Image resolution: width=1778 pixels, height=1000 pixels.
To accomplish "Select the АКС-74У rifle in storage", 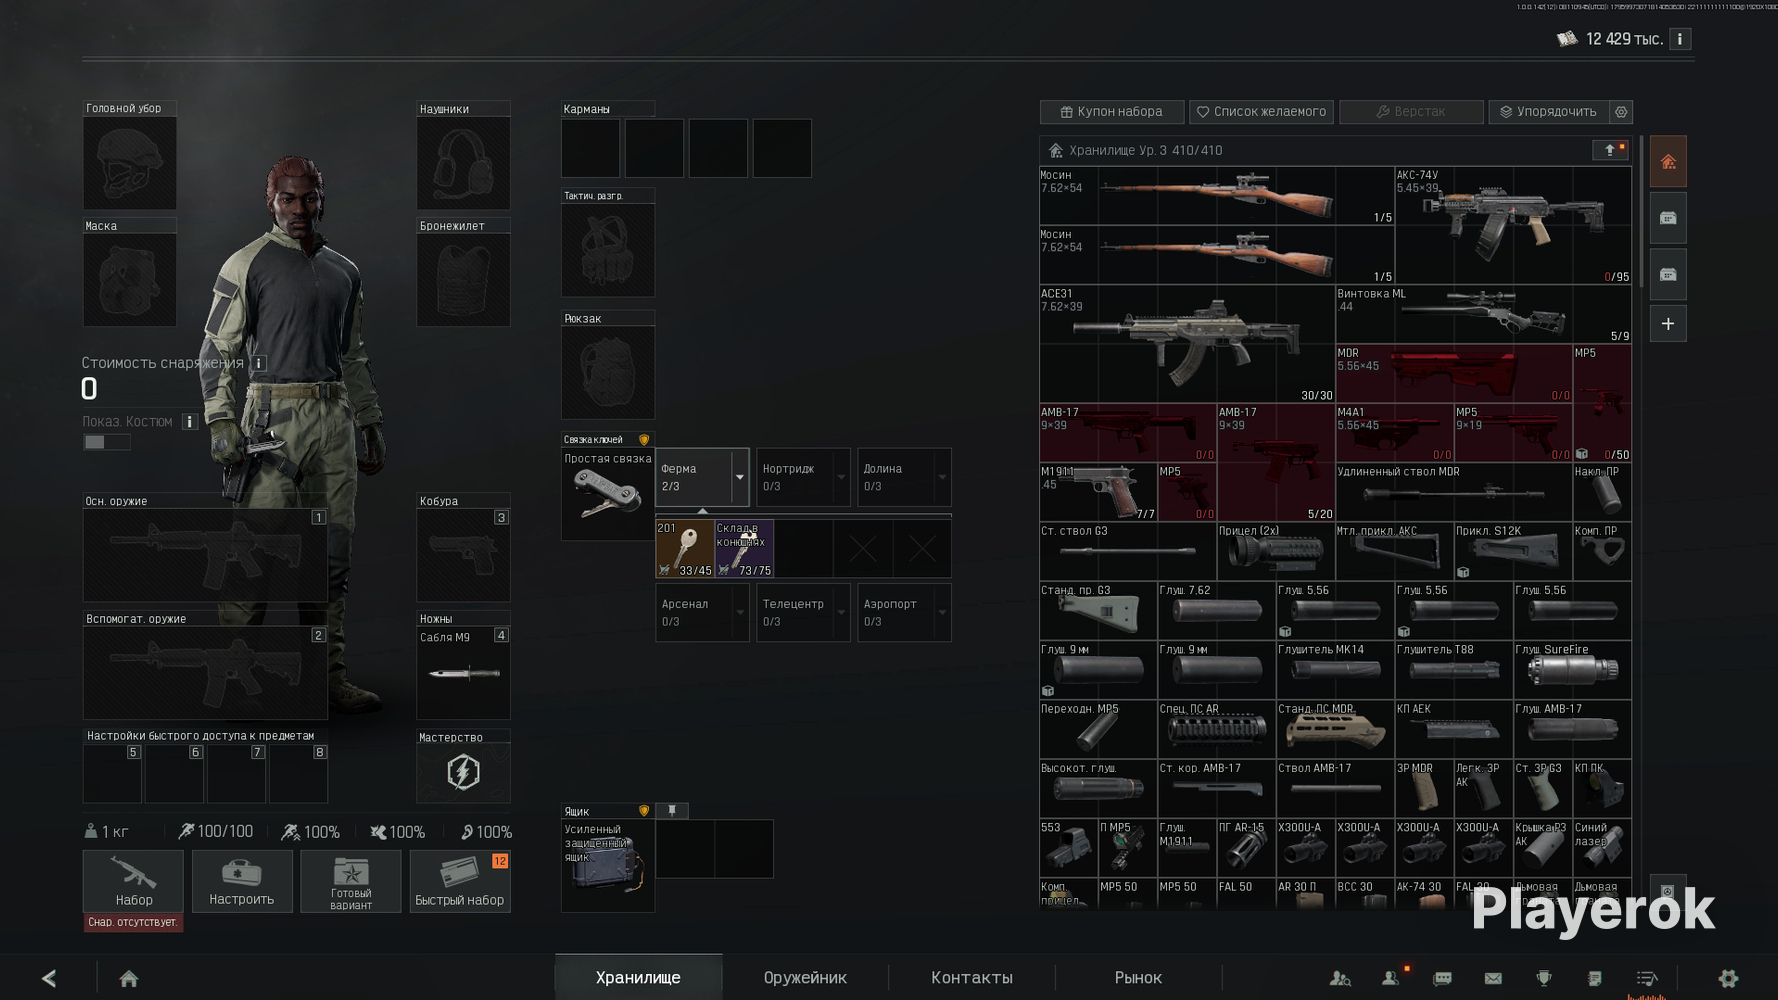I will tap(1513, 225).
